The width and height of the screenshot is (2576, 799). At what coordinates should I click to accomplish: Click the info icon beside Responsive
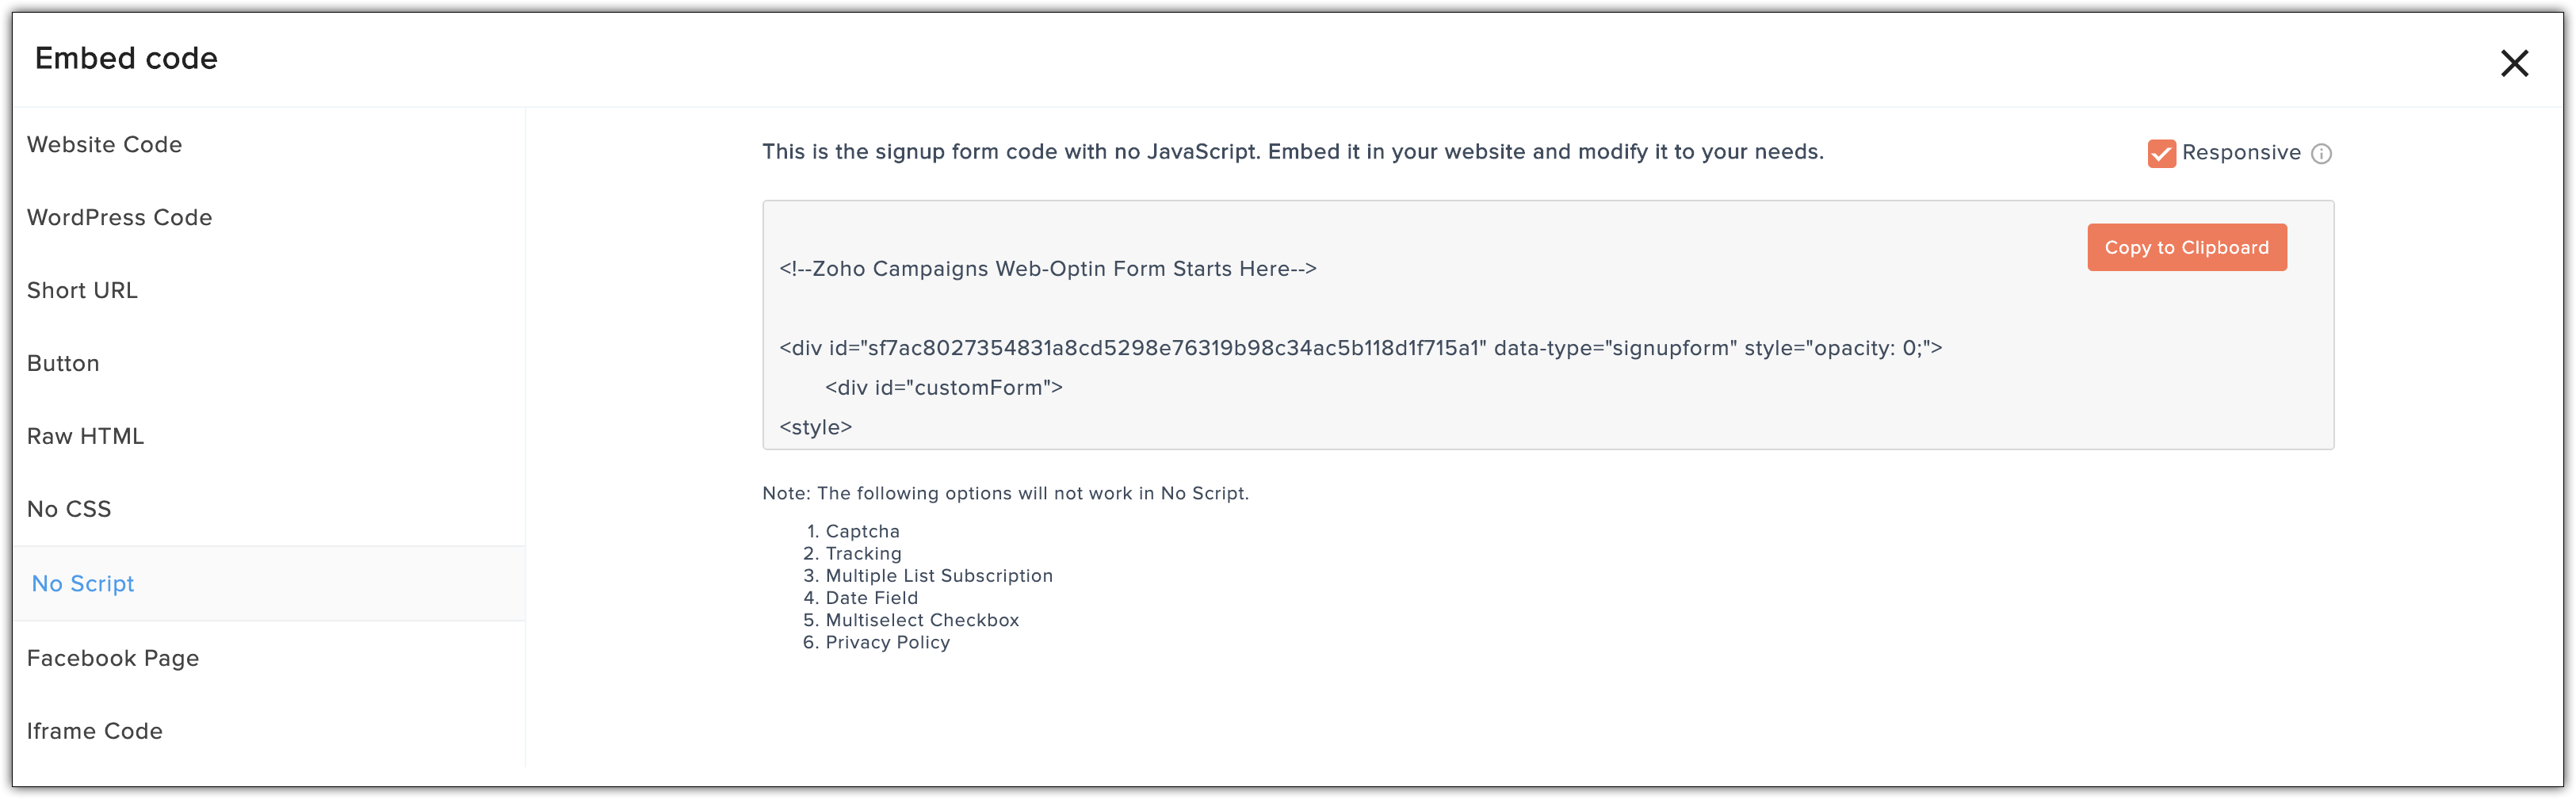2322,154
